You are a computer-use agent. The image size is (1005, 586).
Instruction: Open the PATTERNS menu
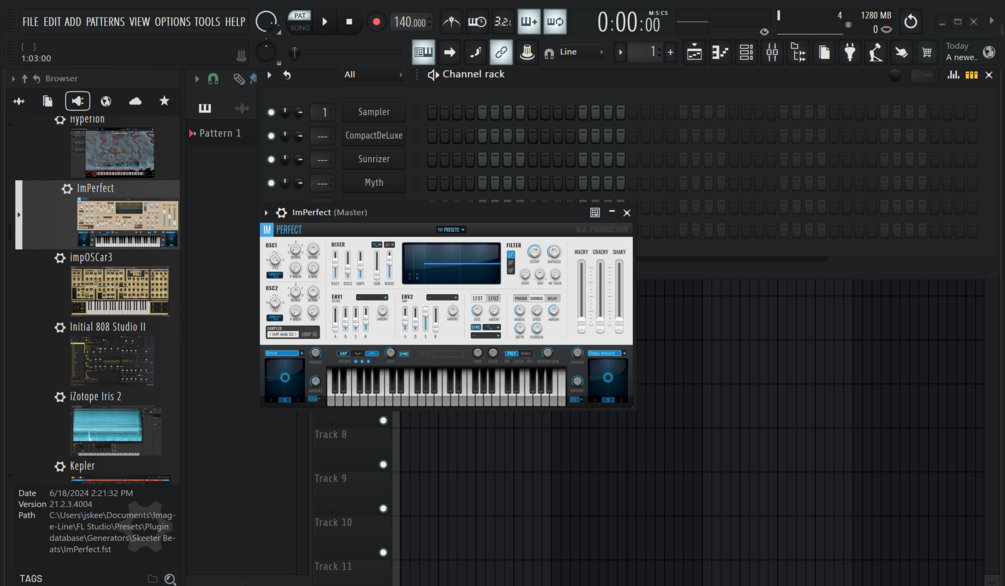click(105, 22)
